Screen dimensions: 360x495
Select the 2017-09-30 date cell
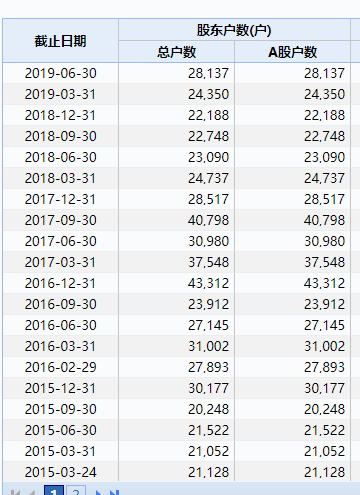pos(60,220)
